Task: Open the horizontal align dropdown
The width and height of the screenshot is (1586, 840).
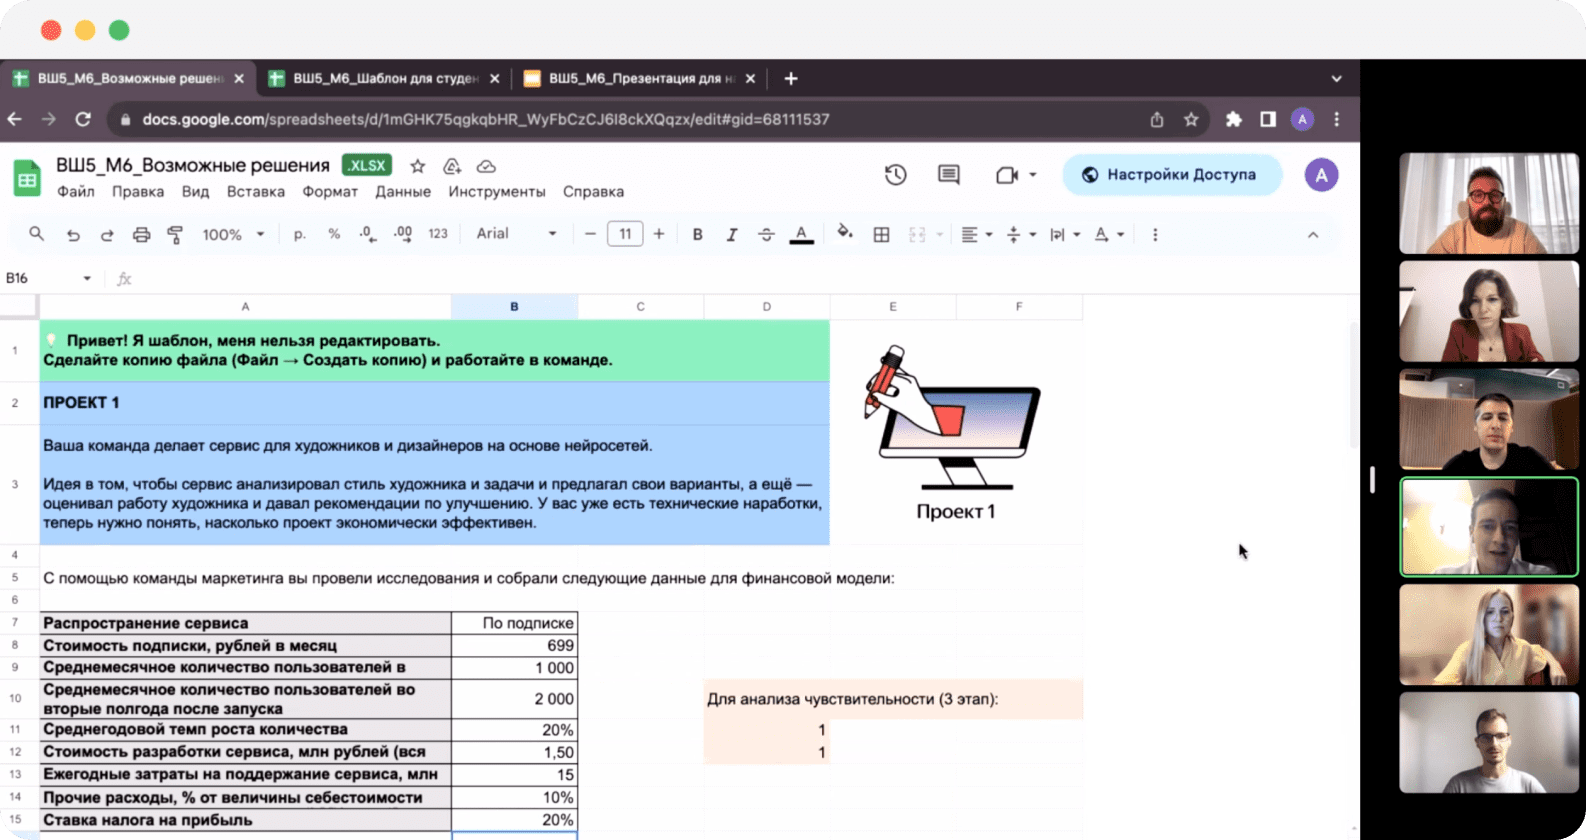Action: click(x=975, y=235)
